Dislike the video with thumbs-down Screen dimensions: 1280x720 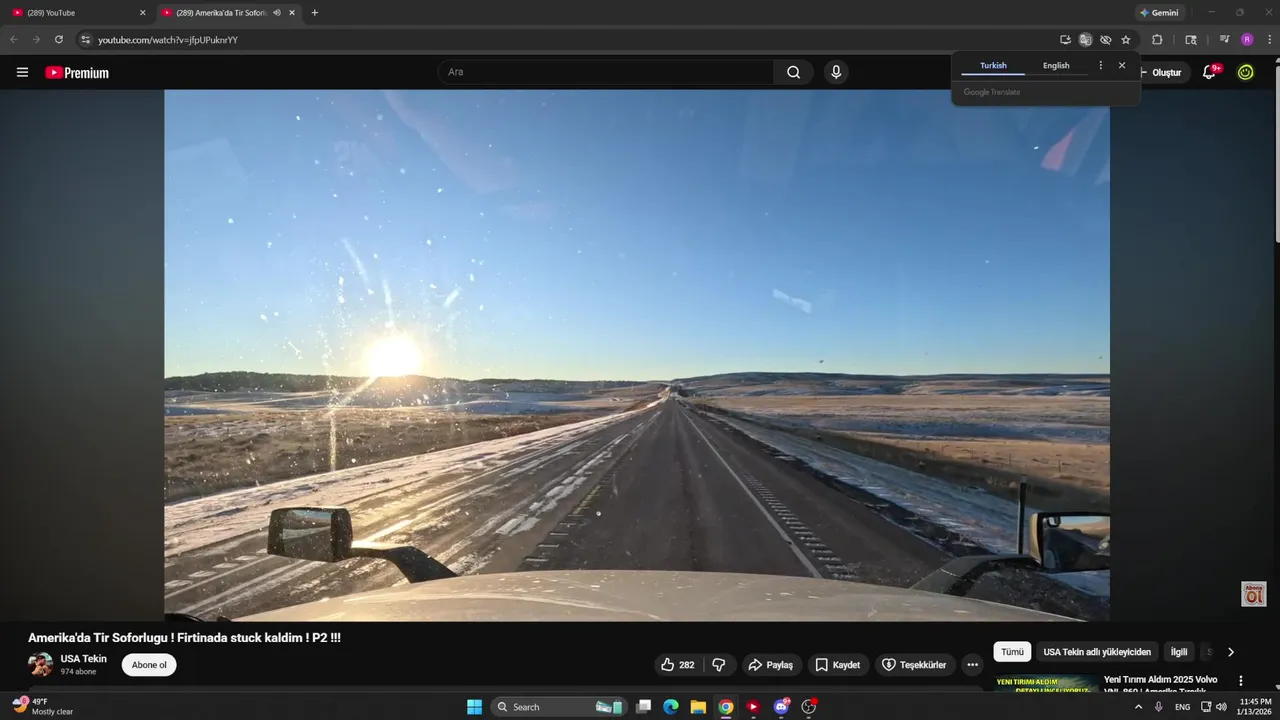718,665
